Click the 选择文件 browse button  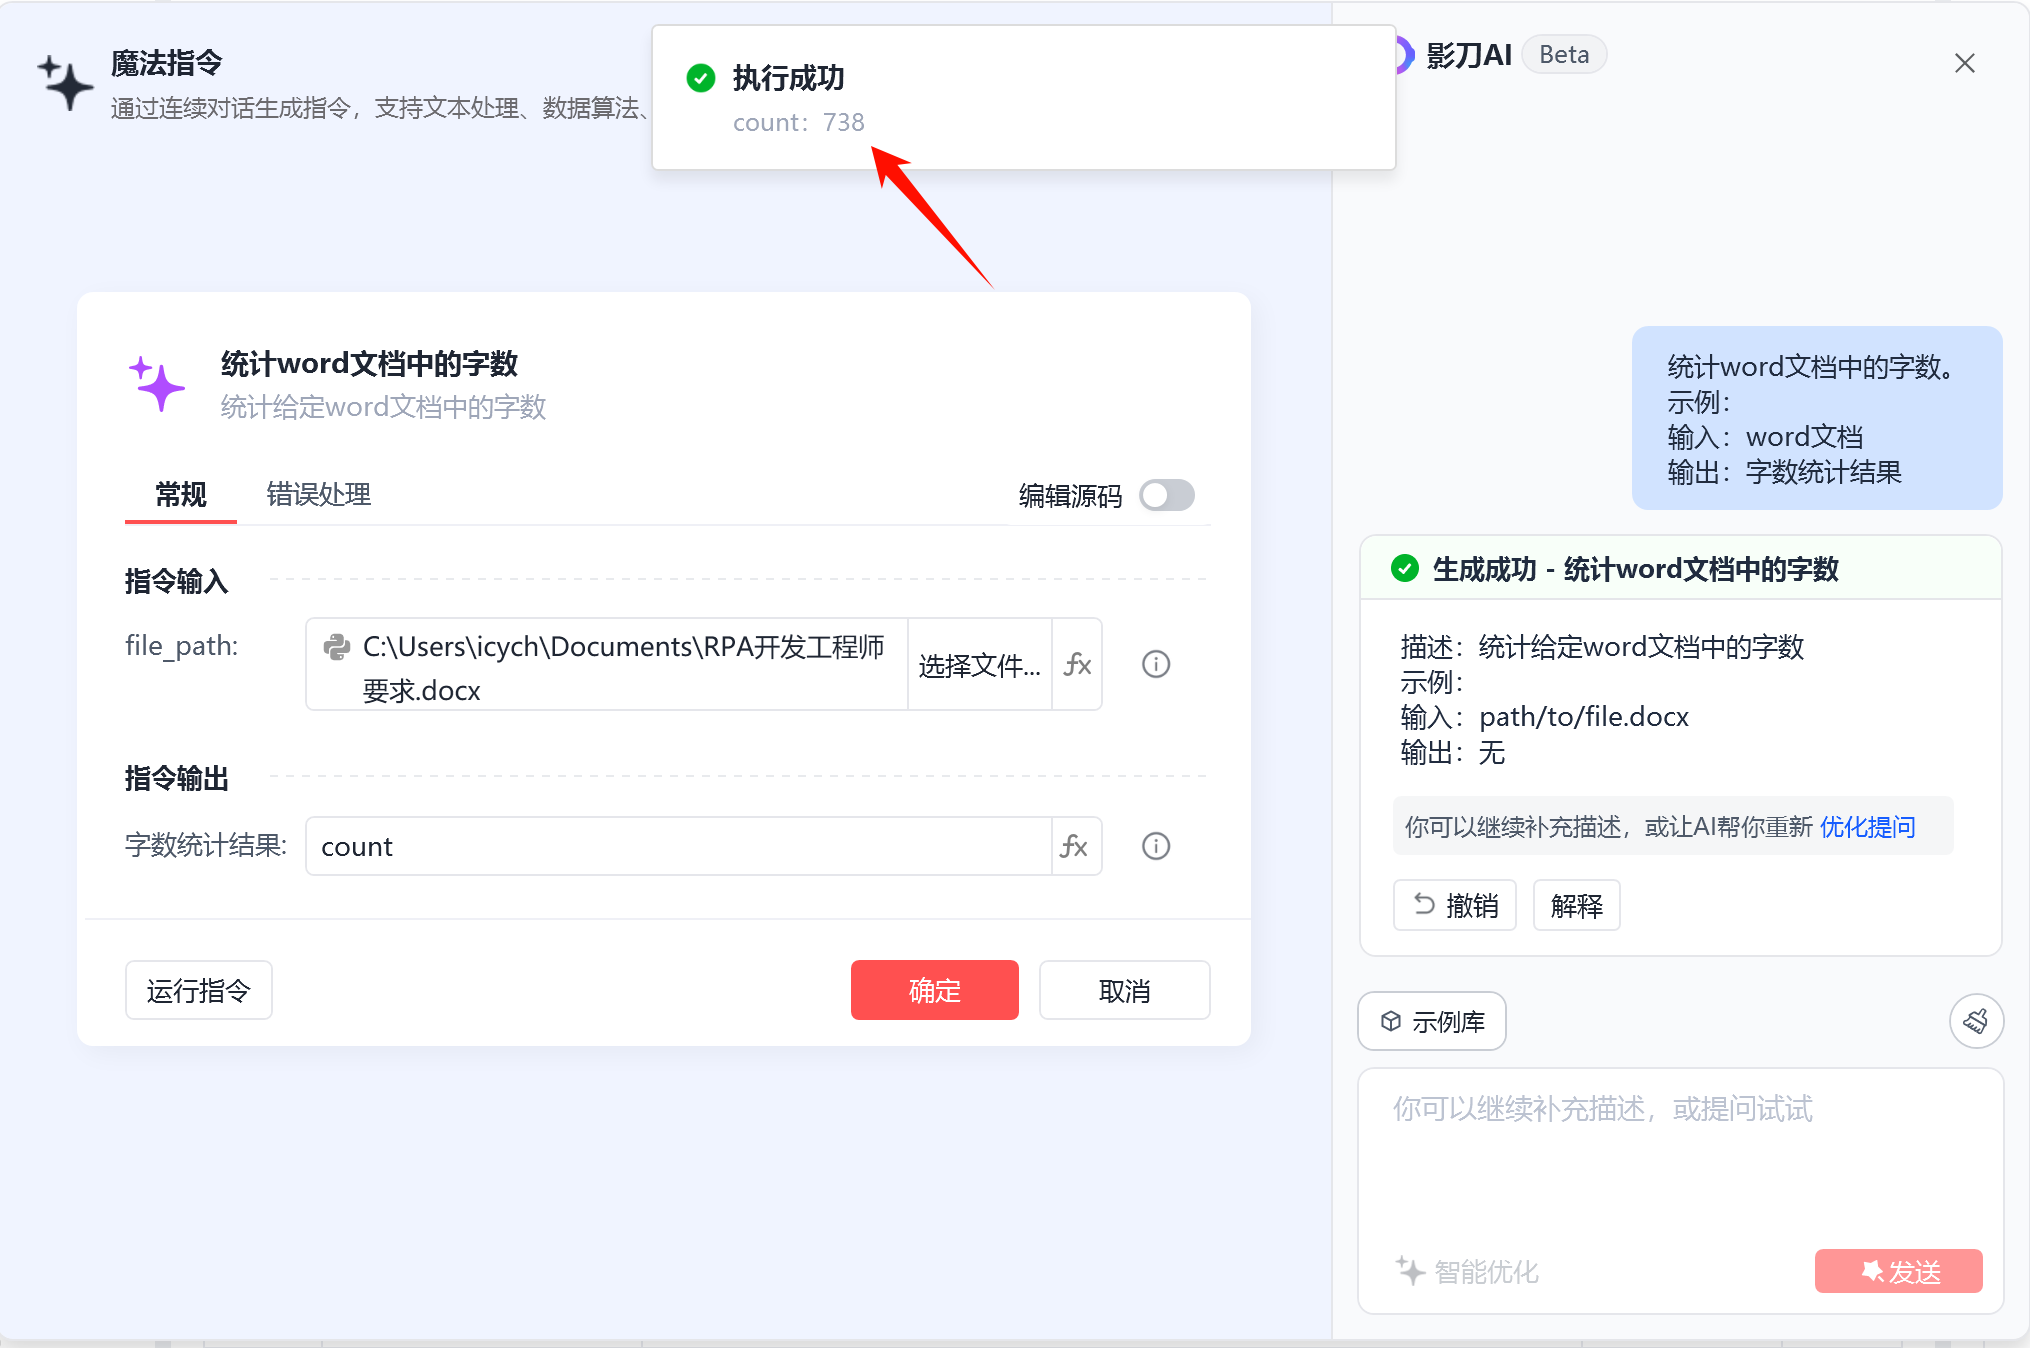pyautogui.click(x=979, y=665)
